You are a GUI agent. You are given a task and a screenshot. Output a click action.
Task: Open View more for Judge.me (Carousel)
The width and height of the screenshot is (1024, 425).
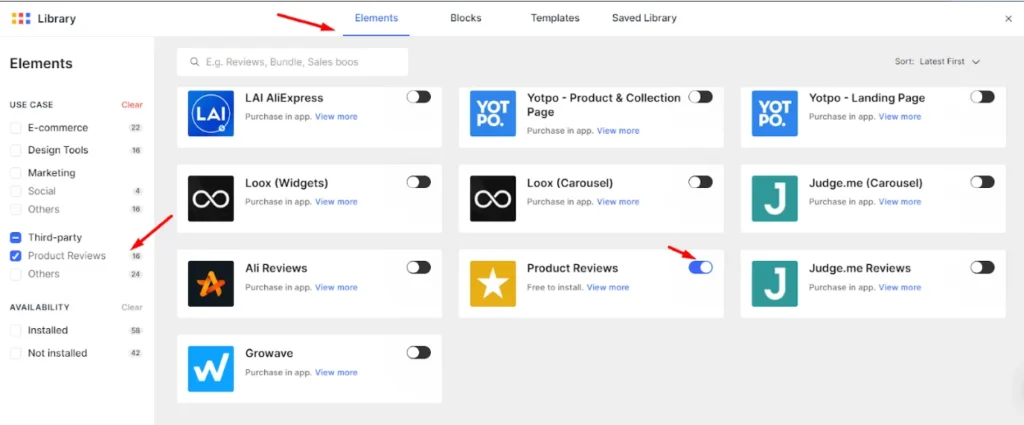tap(900, 202)
